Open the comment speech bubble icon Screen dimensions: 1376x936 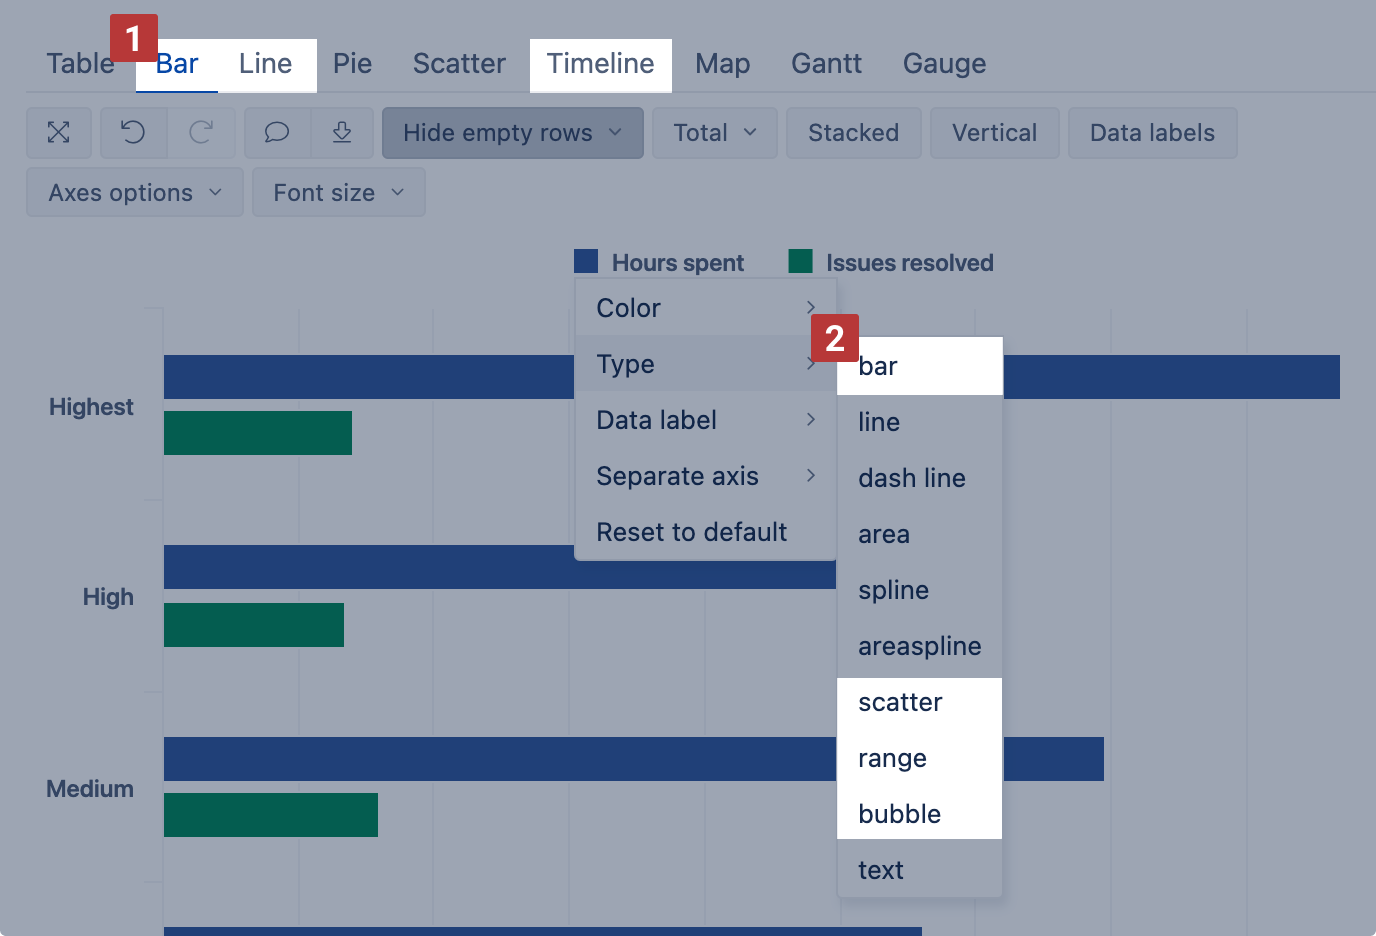277,133
